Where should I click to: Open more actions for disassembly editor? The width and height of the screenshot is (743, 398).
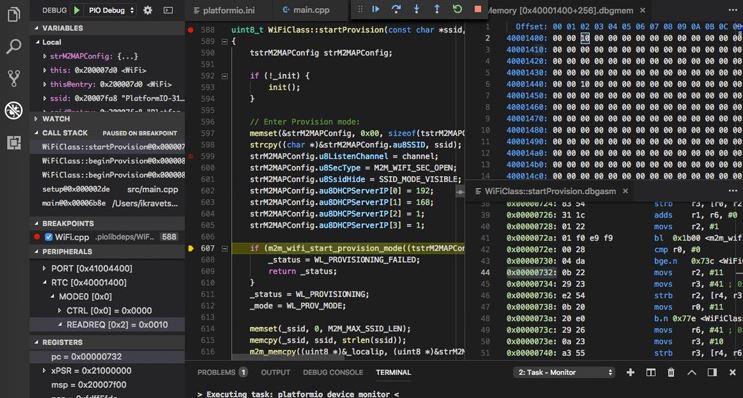tap(732, 191)
